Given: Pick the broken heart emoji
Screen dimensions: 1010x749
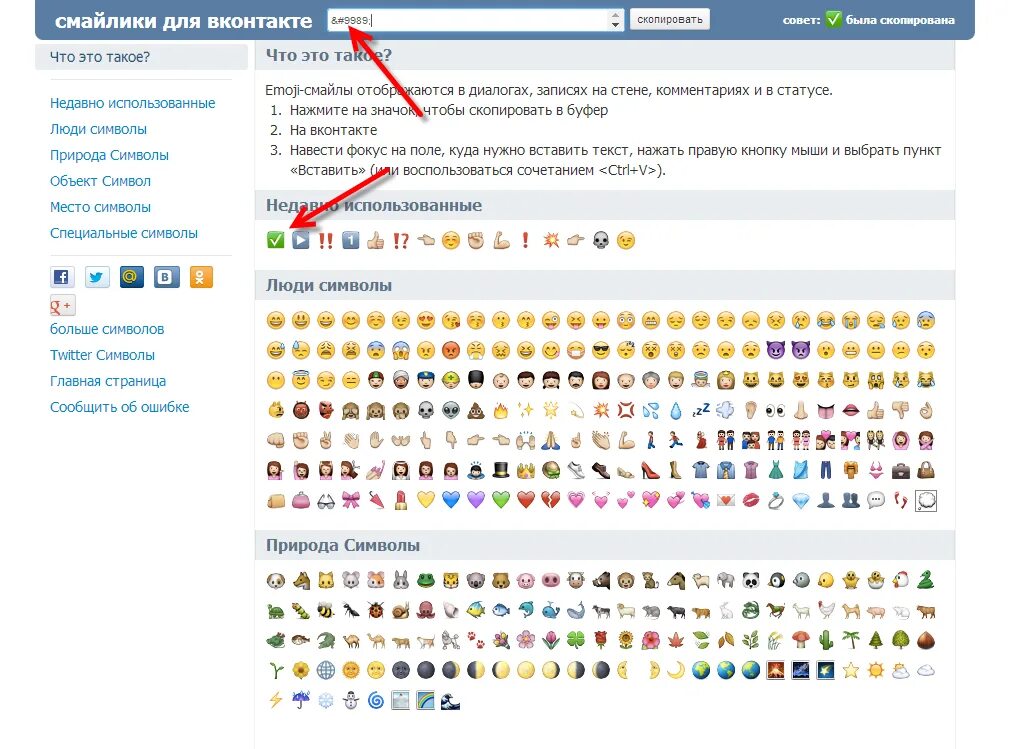Looking at the screenshot, I should point(551,500).
